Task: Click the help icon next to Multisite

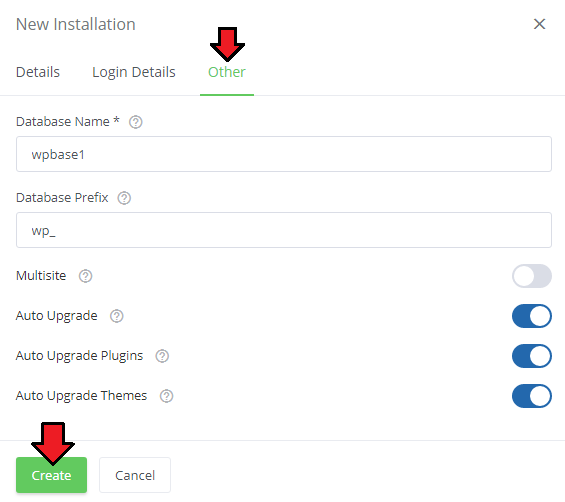Action: [85, 276]
